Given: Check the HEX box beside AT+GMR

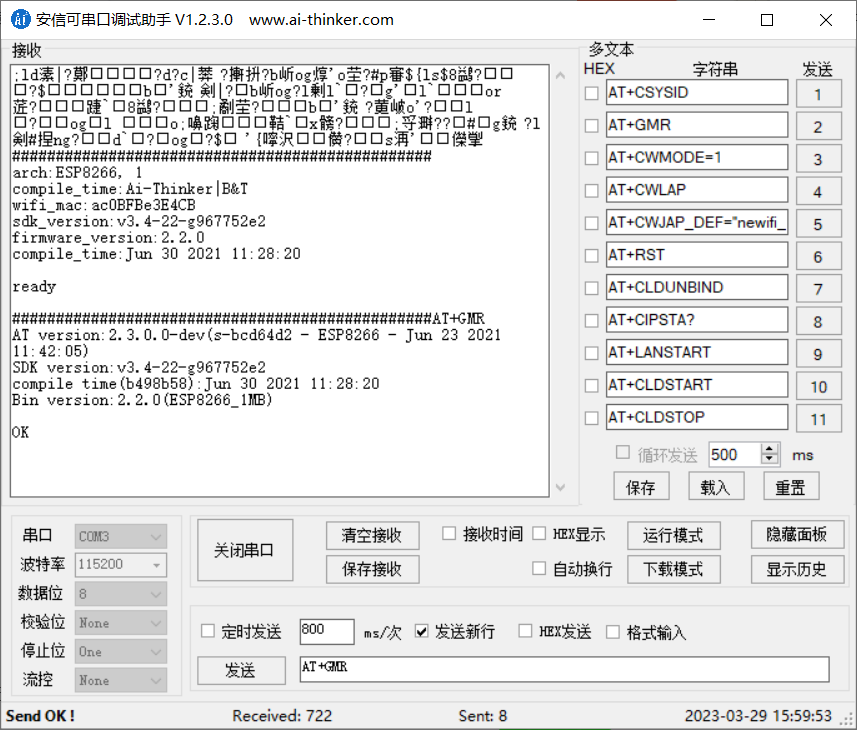Looking at the screenshot, I should (590, 125).
